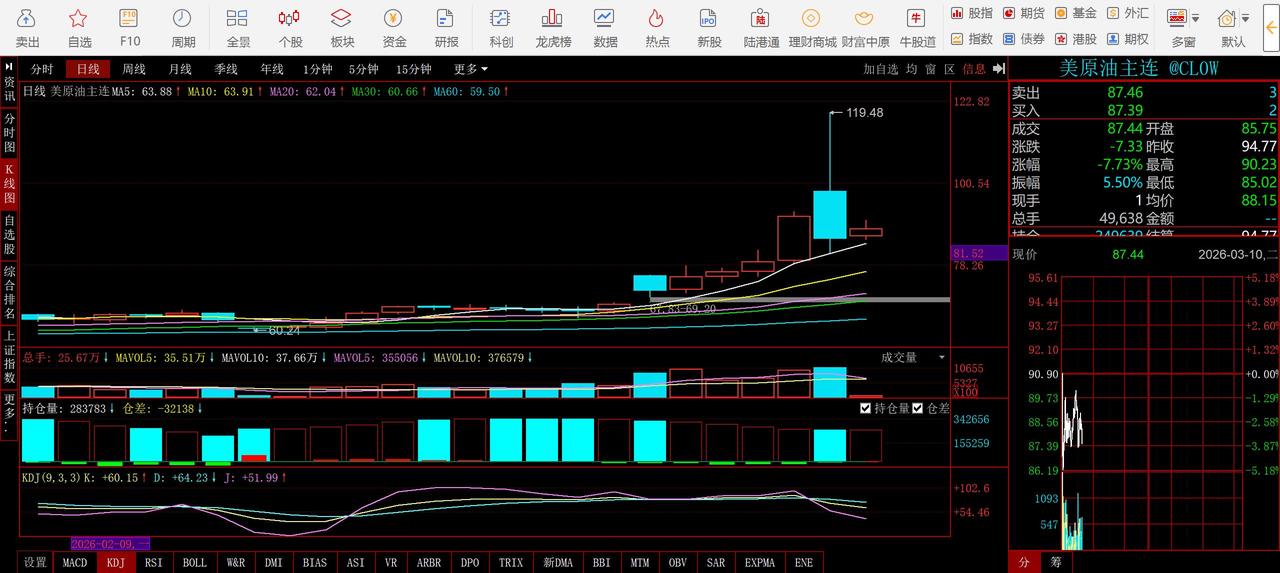Screen dimensions: 1280x573
Task: Open the 外汇 forex shortcut
Action: point(1127,13)
